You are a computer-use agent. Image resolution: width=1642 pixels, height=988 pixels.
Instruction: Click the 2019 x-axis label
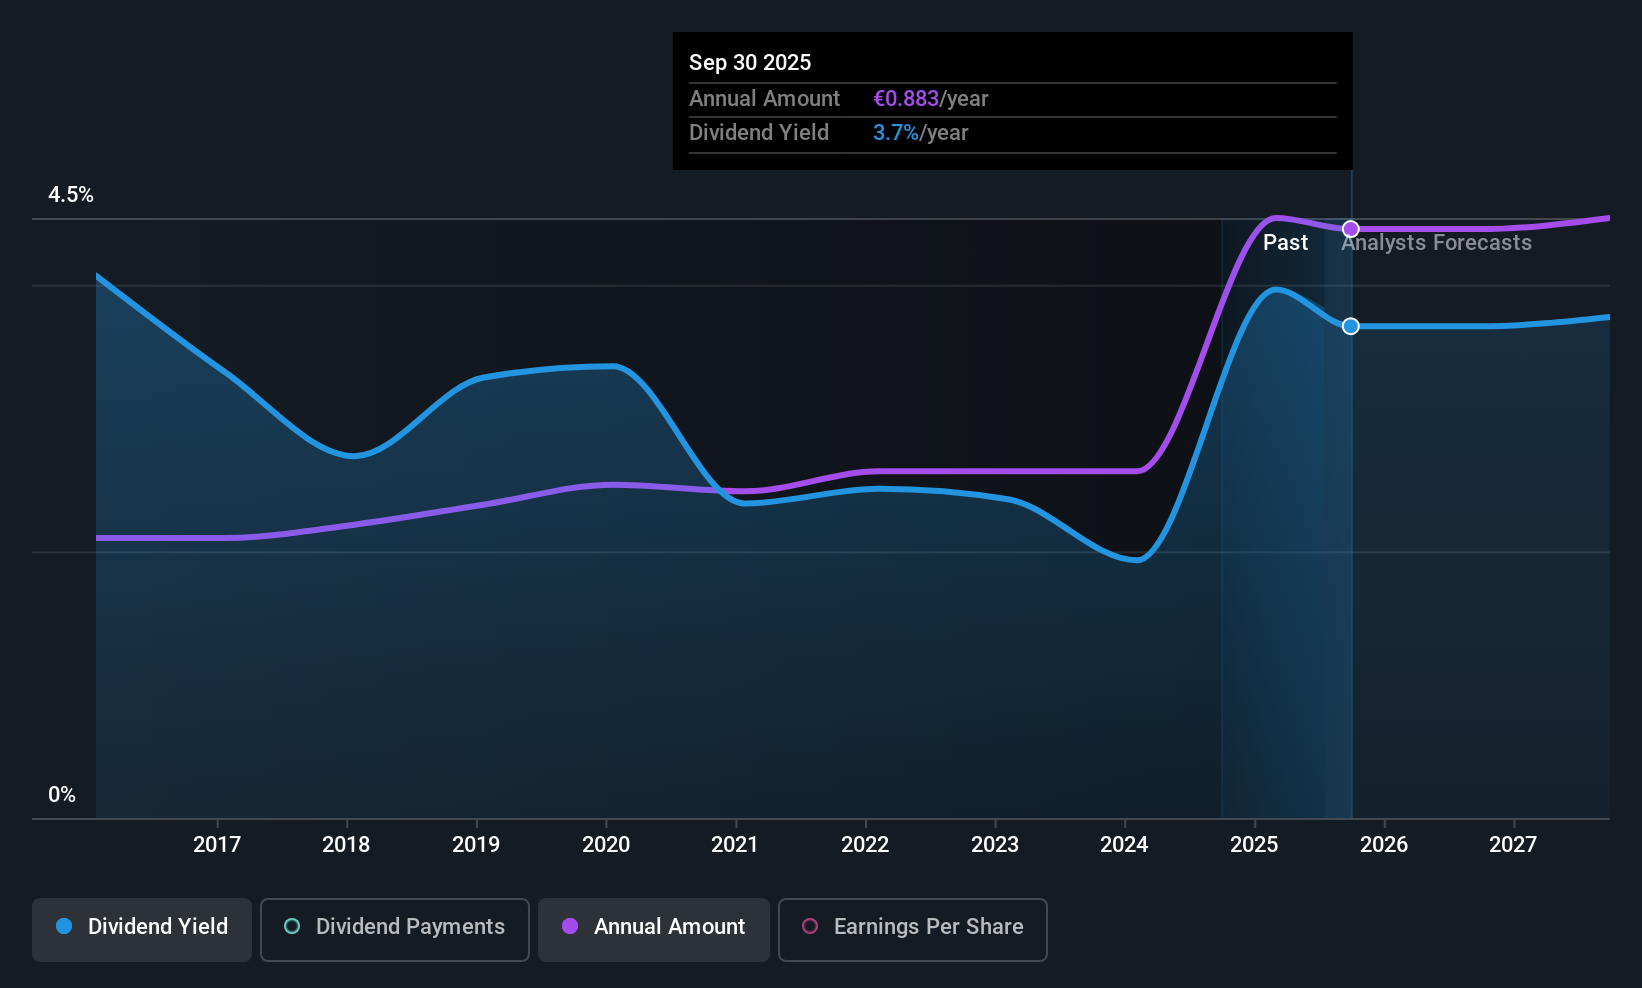(x=476, y=845)
